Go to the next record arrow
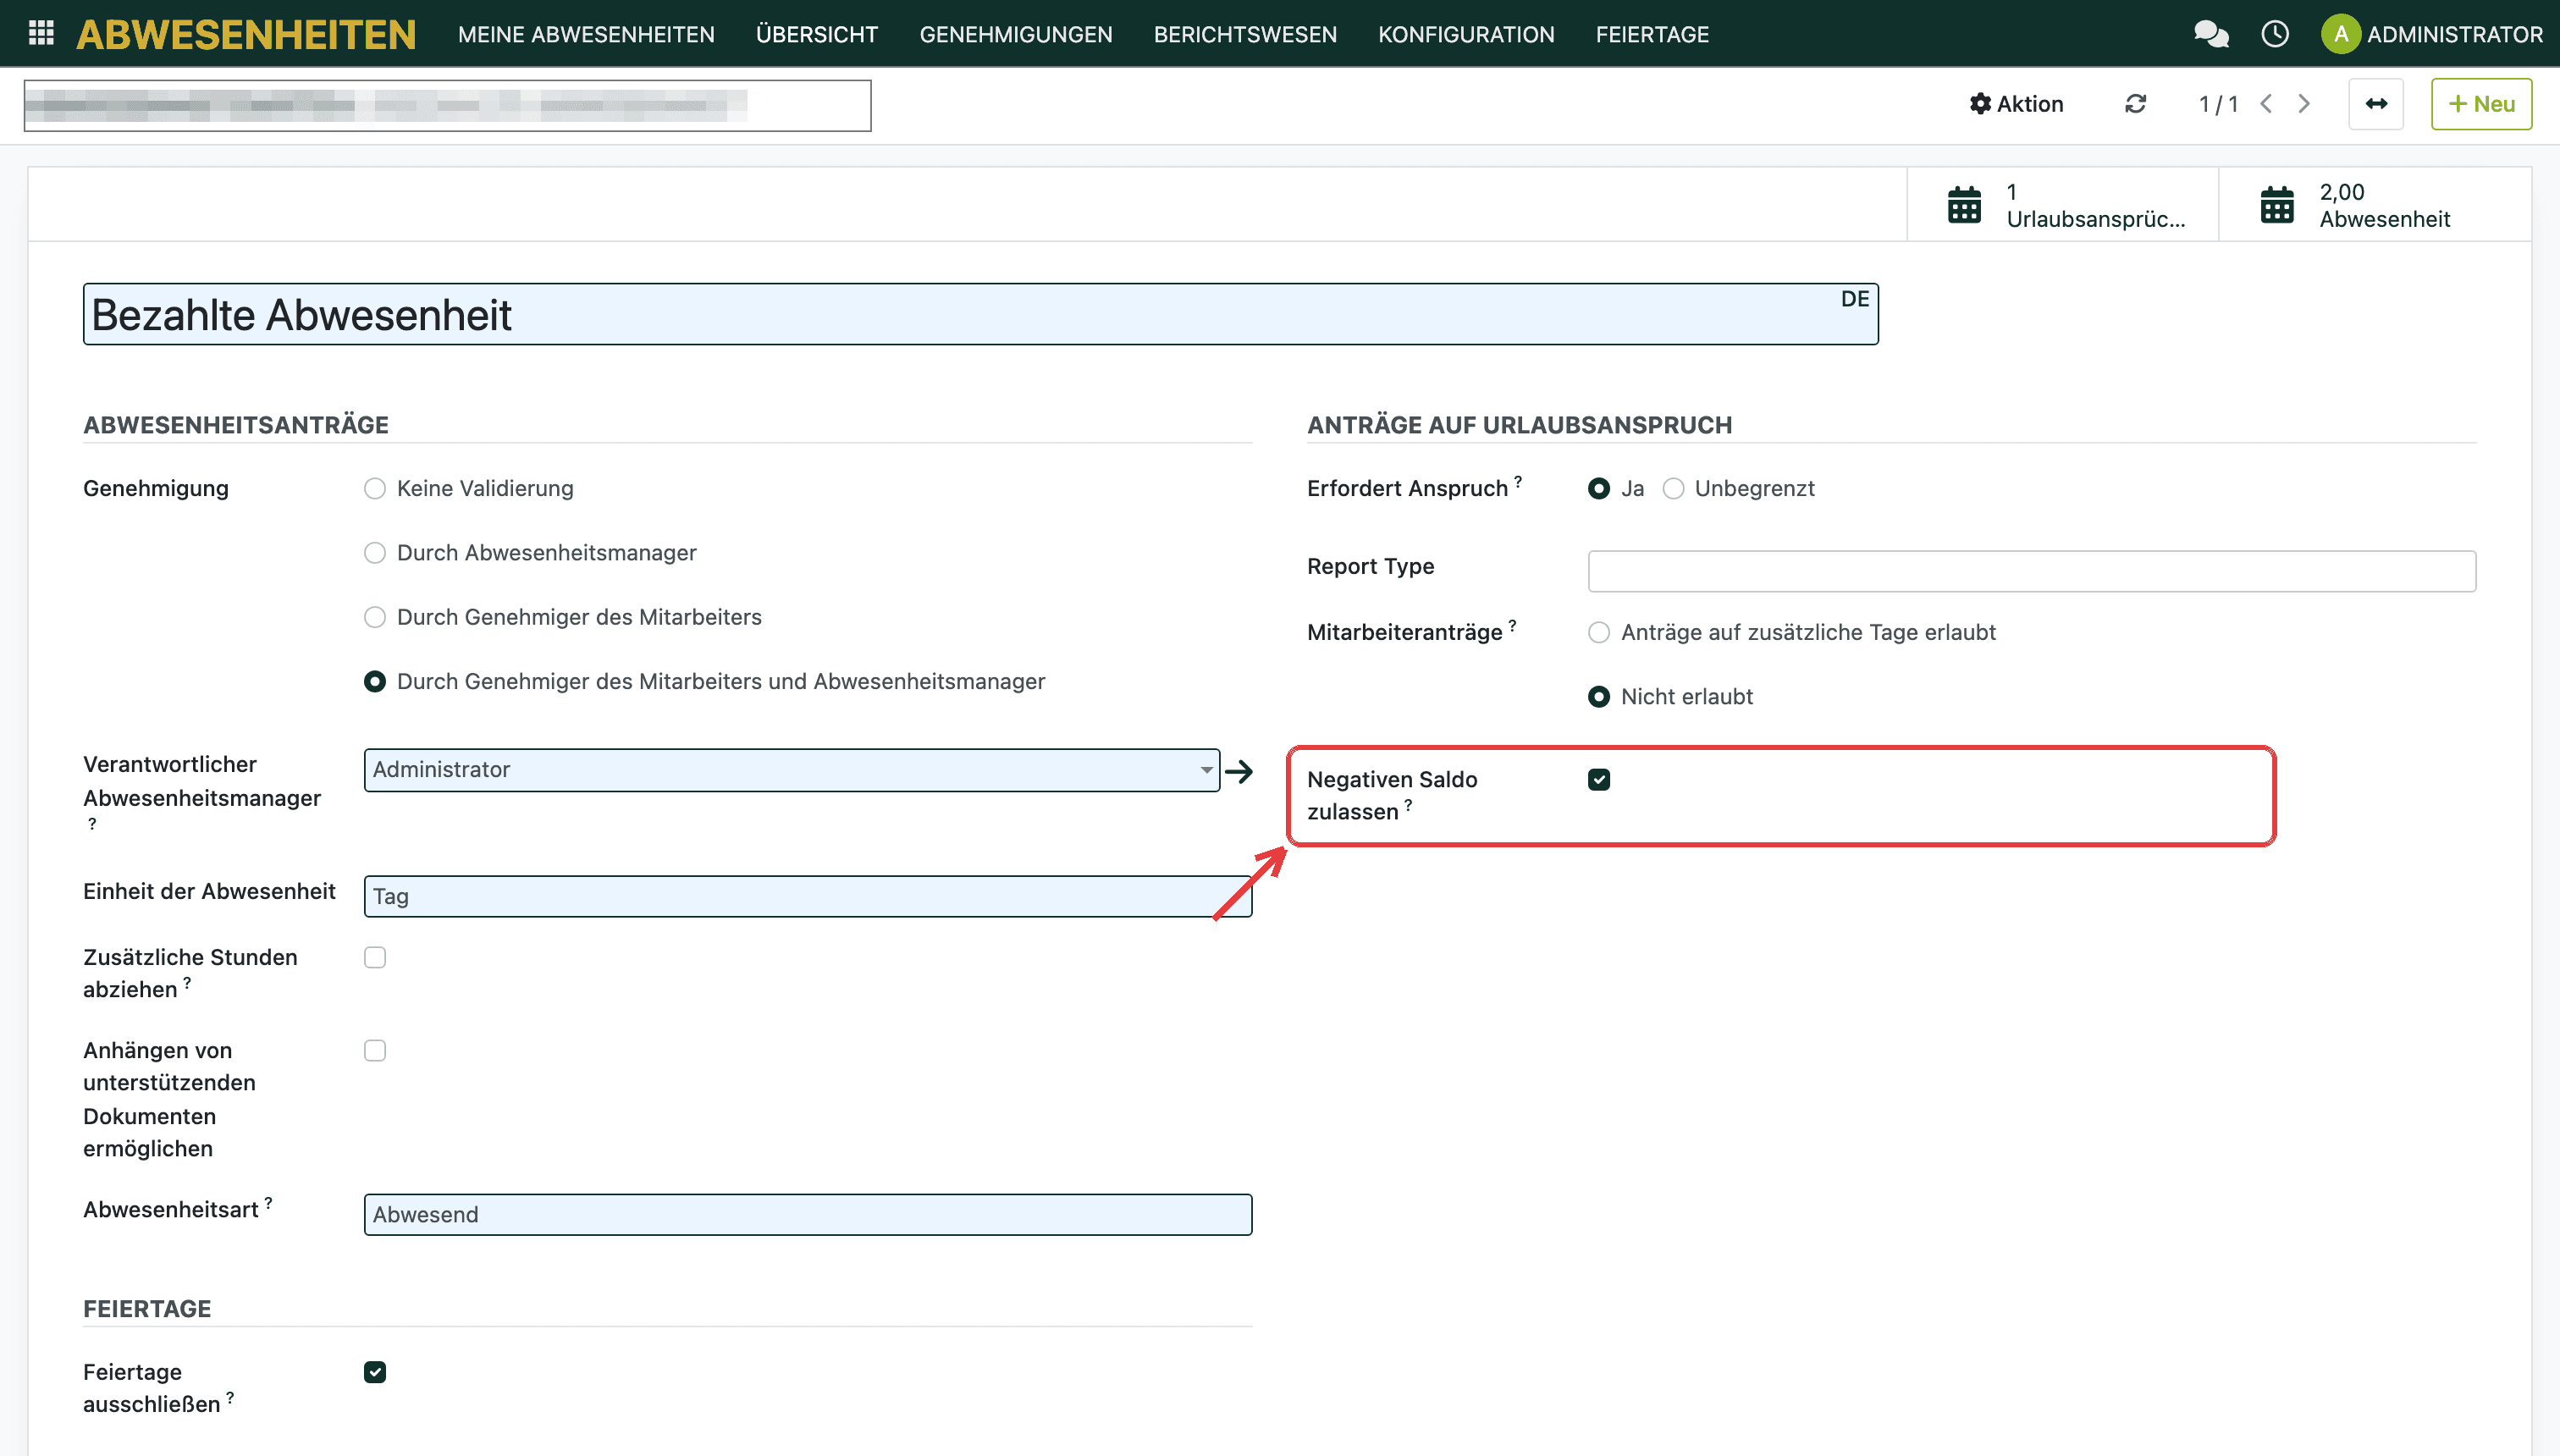2560x1456 pixels. [x=2305, y=104]
